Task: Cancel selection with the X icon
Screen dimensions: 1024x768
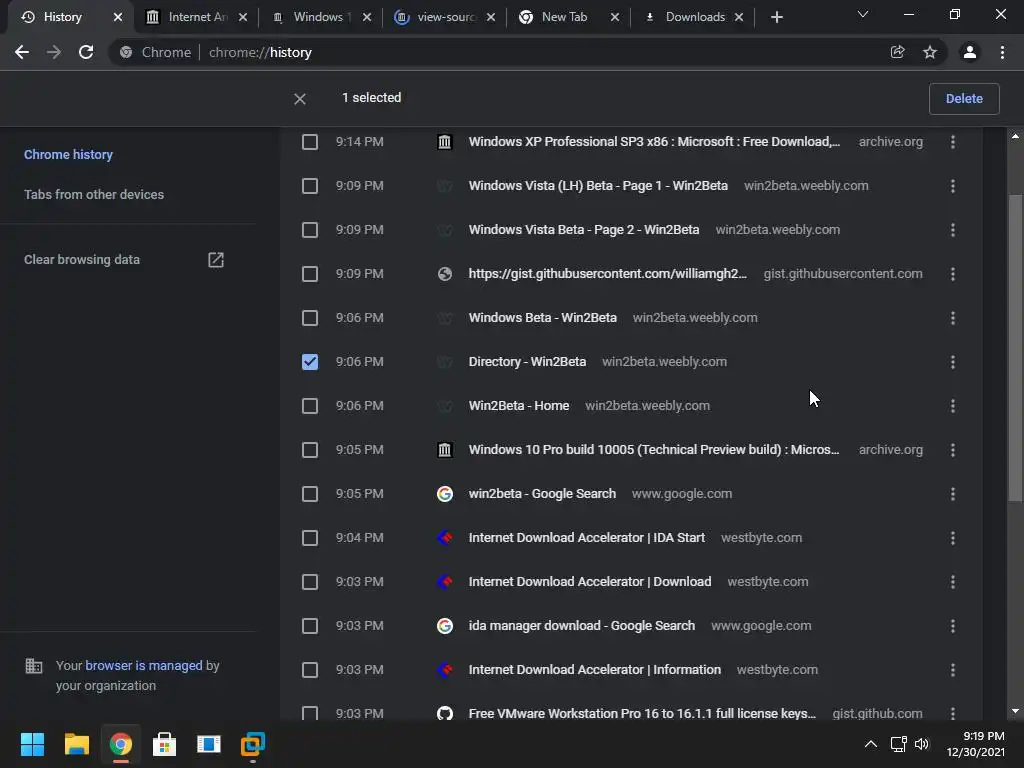Action: point(300,99)
